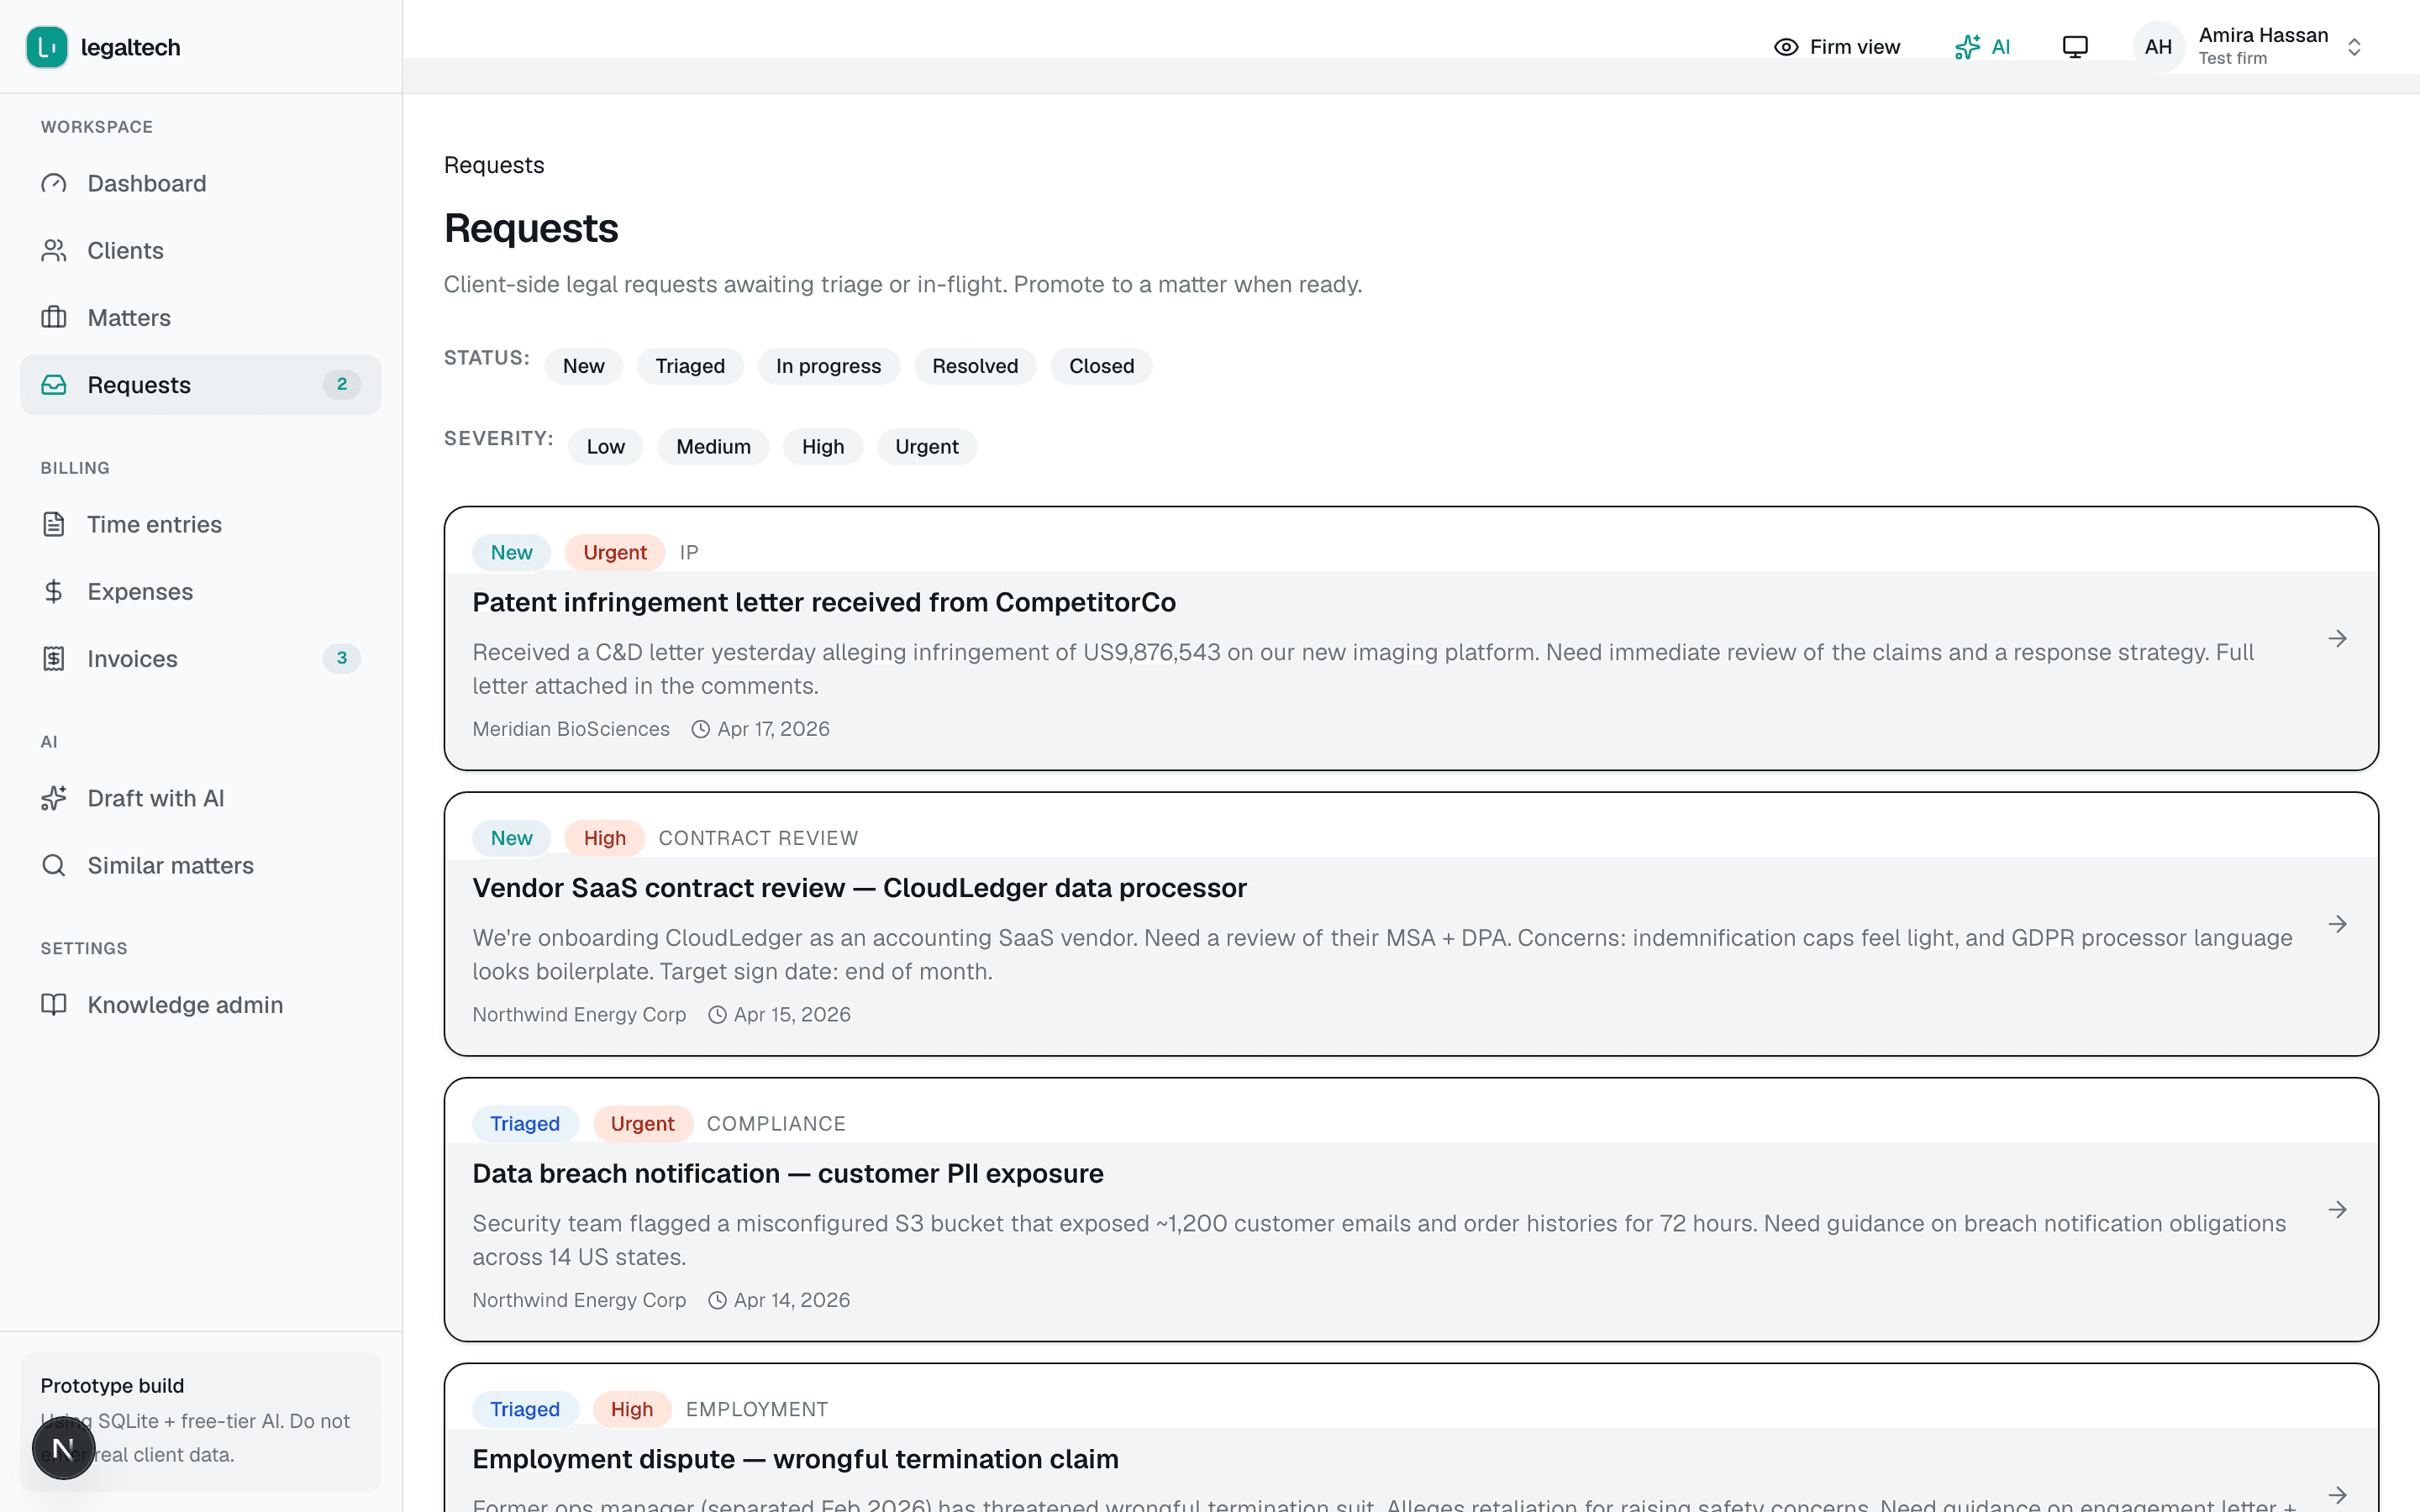Click Northwind Energy Corp on Vendor SaaS card
Image resolution: width=2420 pixels, height=1512 pixels.
click(579, 1015)
